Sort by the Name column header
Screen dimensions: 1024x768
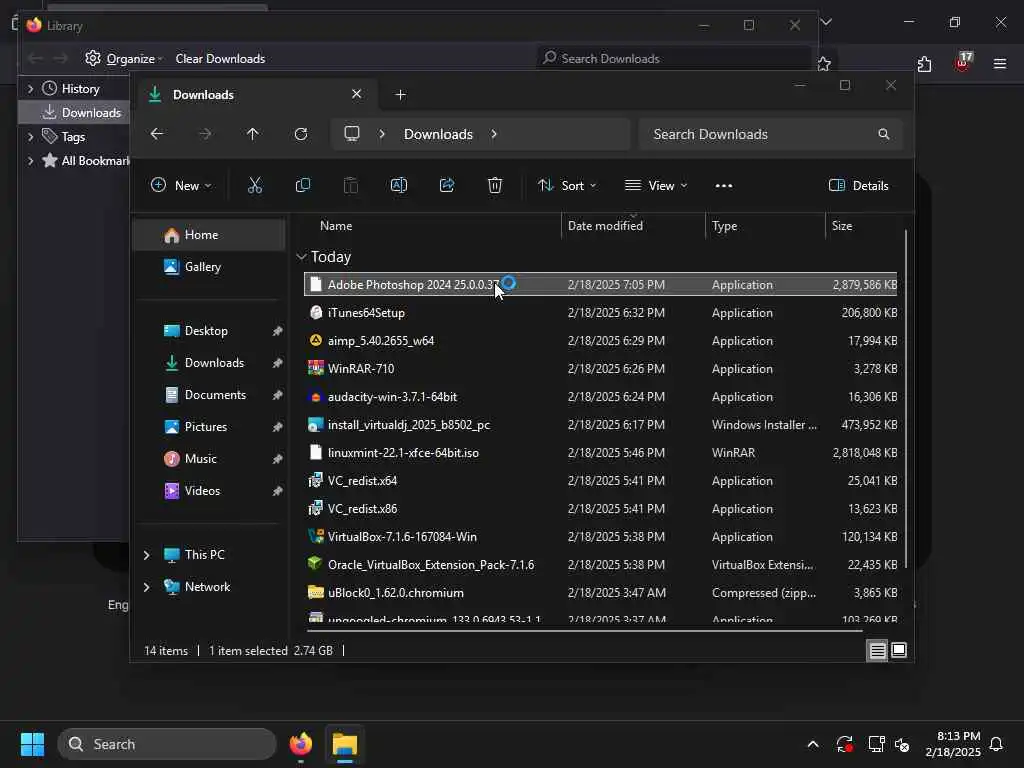[336, 226]
